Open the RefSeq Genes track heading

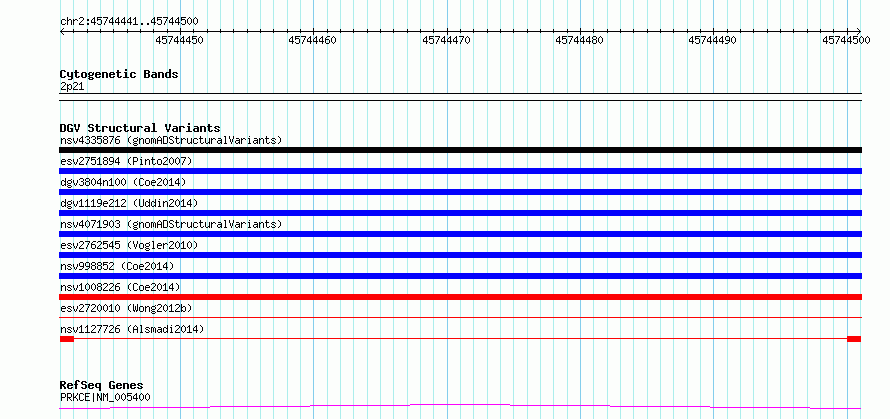(101, 386)
